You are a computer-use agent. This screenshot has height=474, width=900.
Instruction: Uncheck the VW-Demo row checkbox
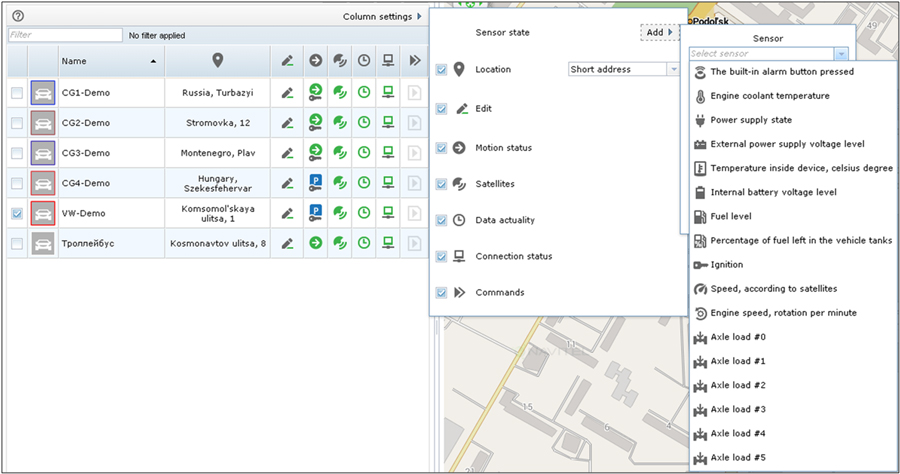[17, 213]
